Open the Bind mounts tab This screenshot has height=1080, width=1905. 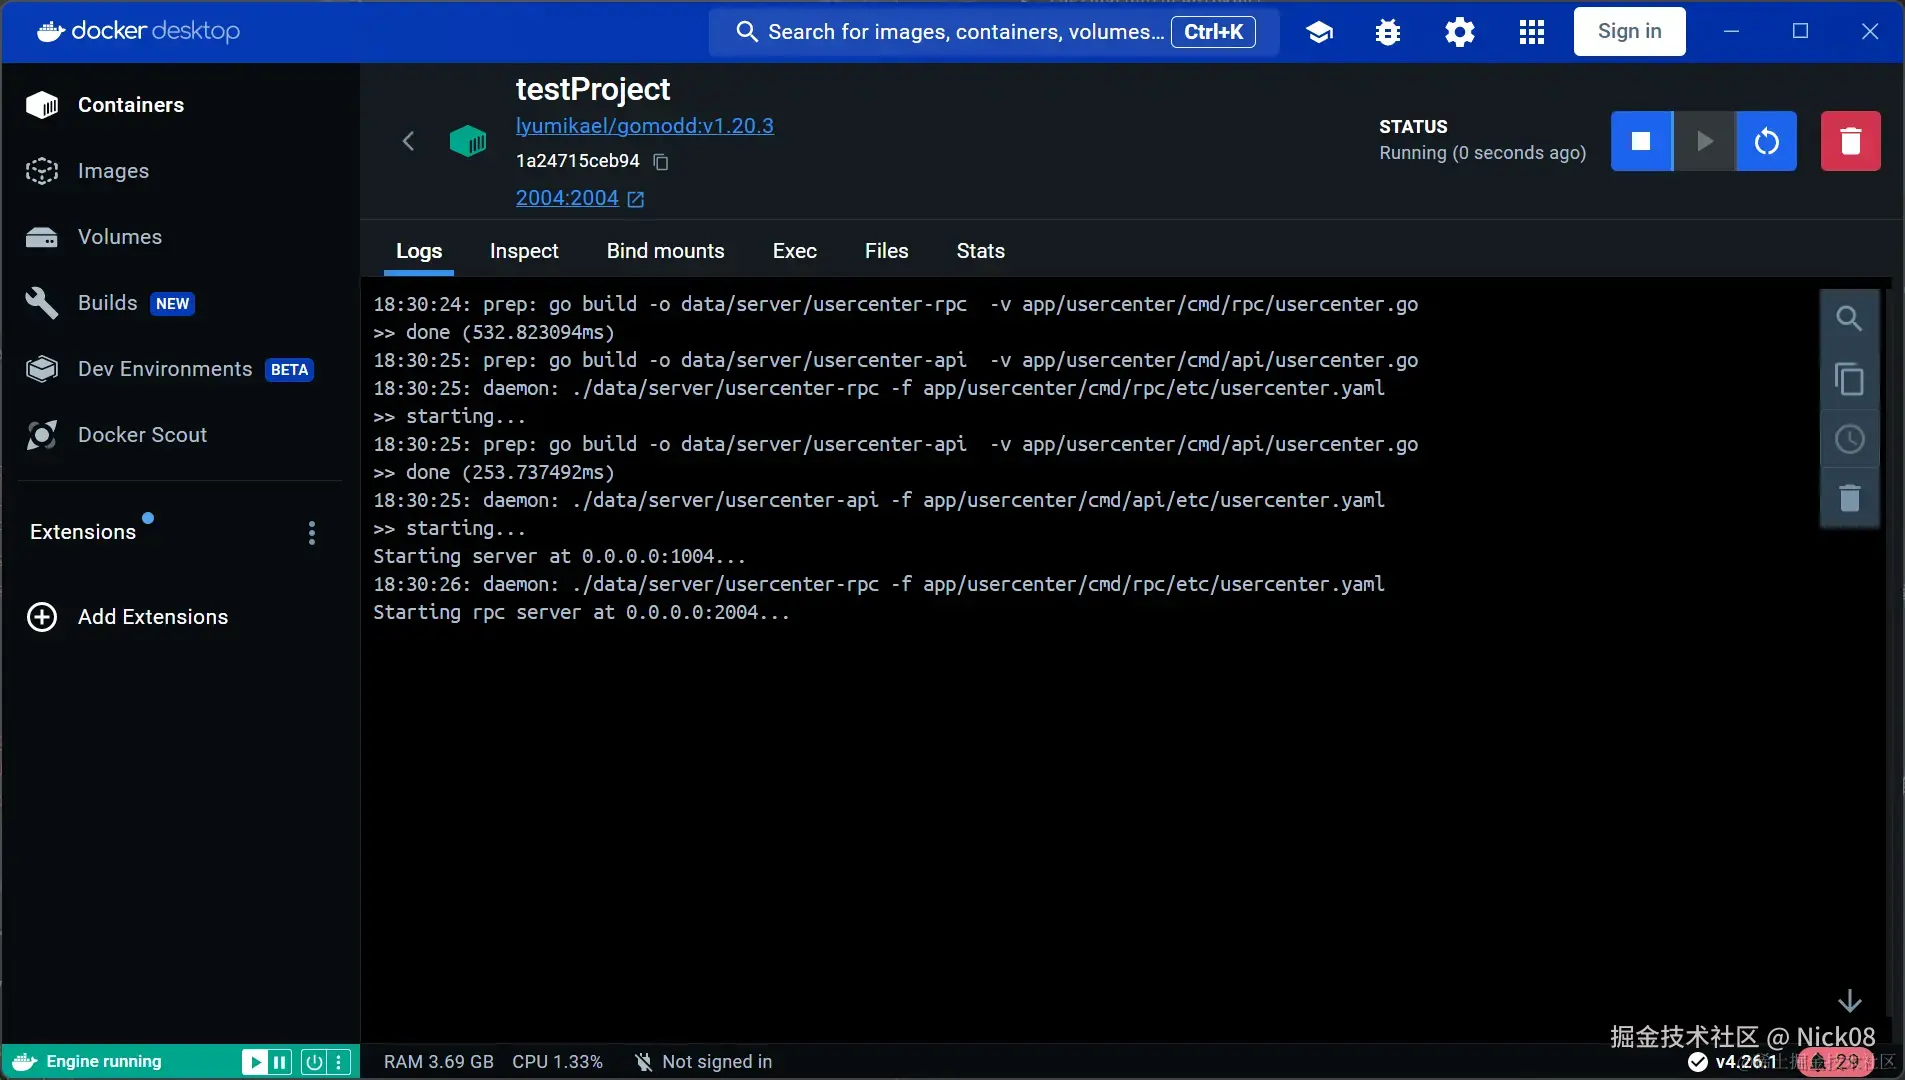click(x=665, y=251)
